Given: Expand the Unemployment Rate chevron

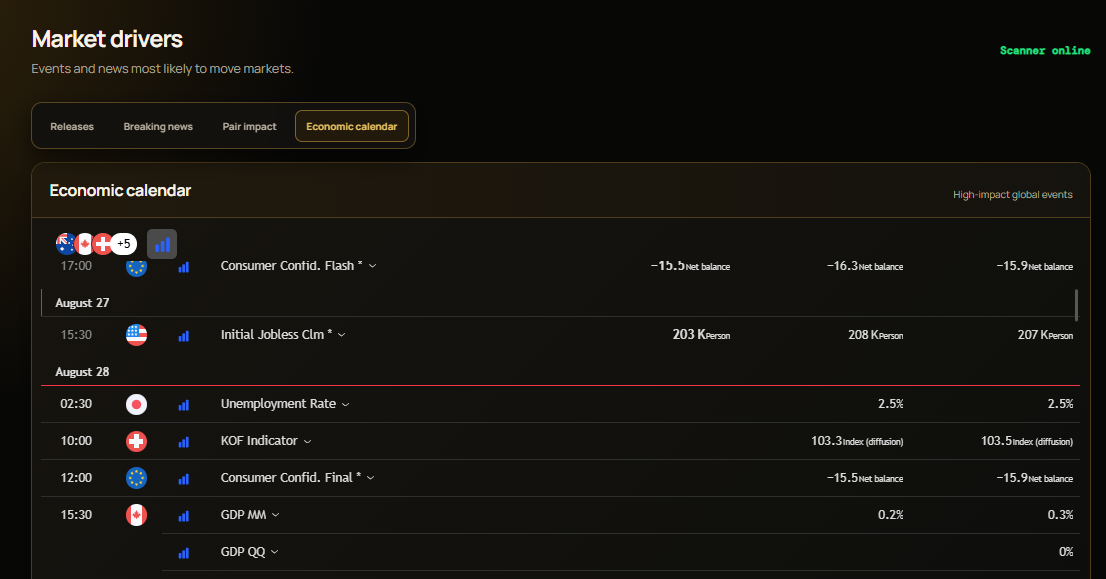Looking at the screenshot, I should coord(346,404).
